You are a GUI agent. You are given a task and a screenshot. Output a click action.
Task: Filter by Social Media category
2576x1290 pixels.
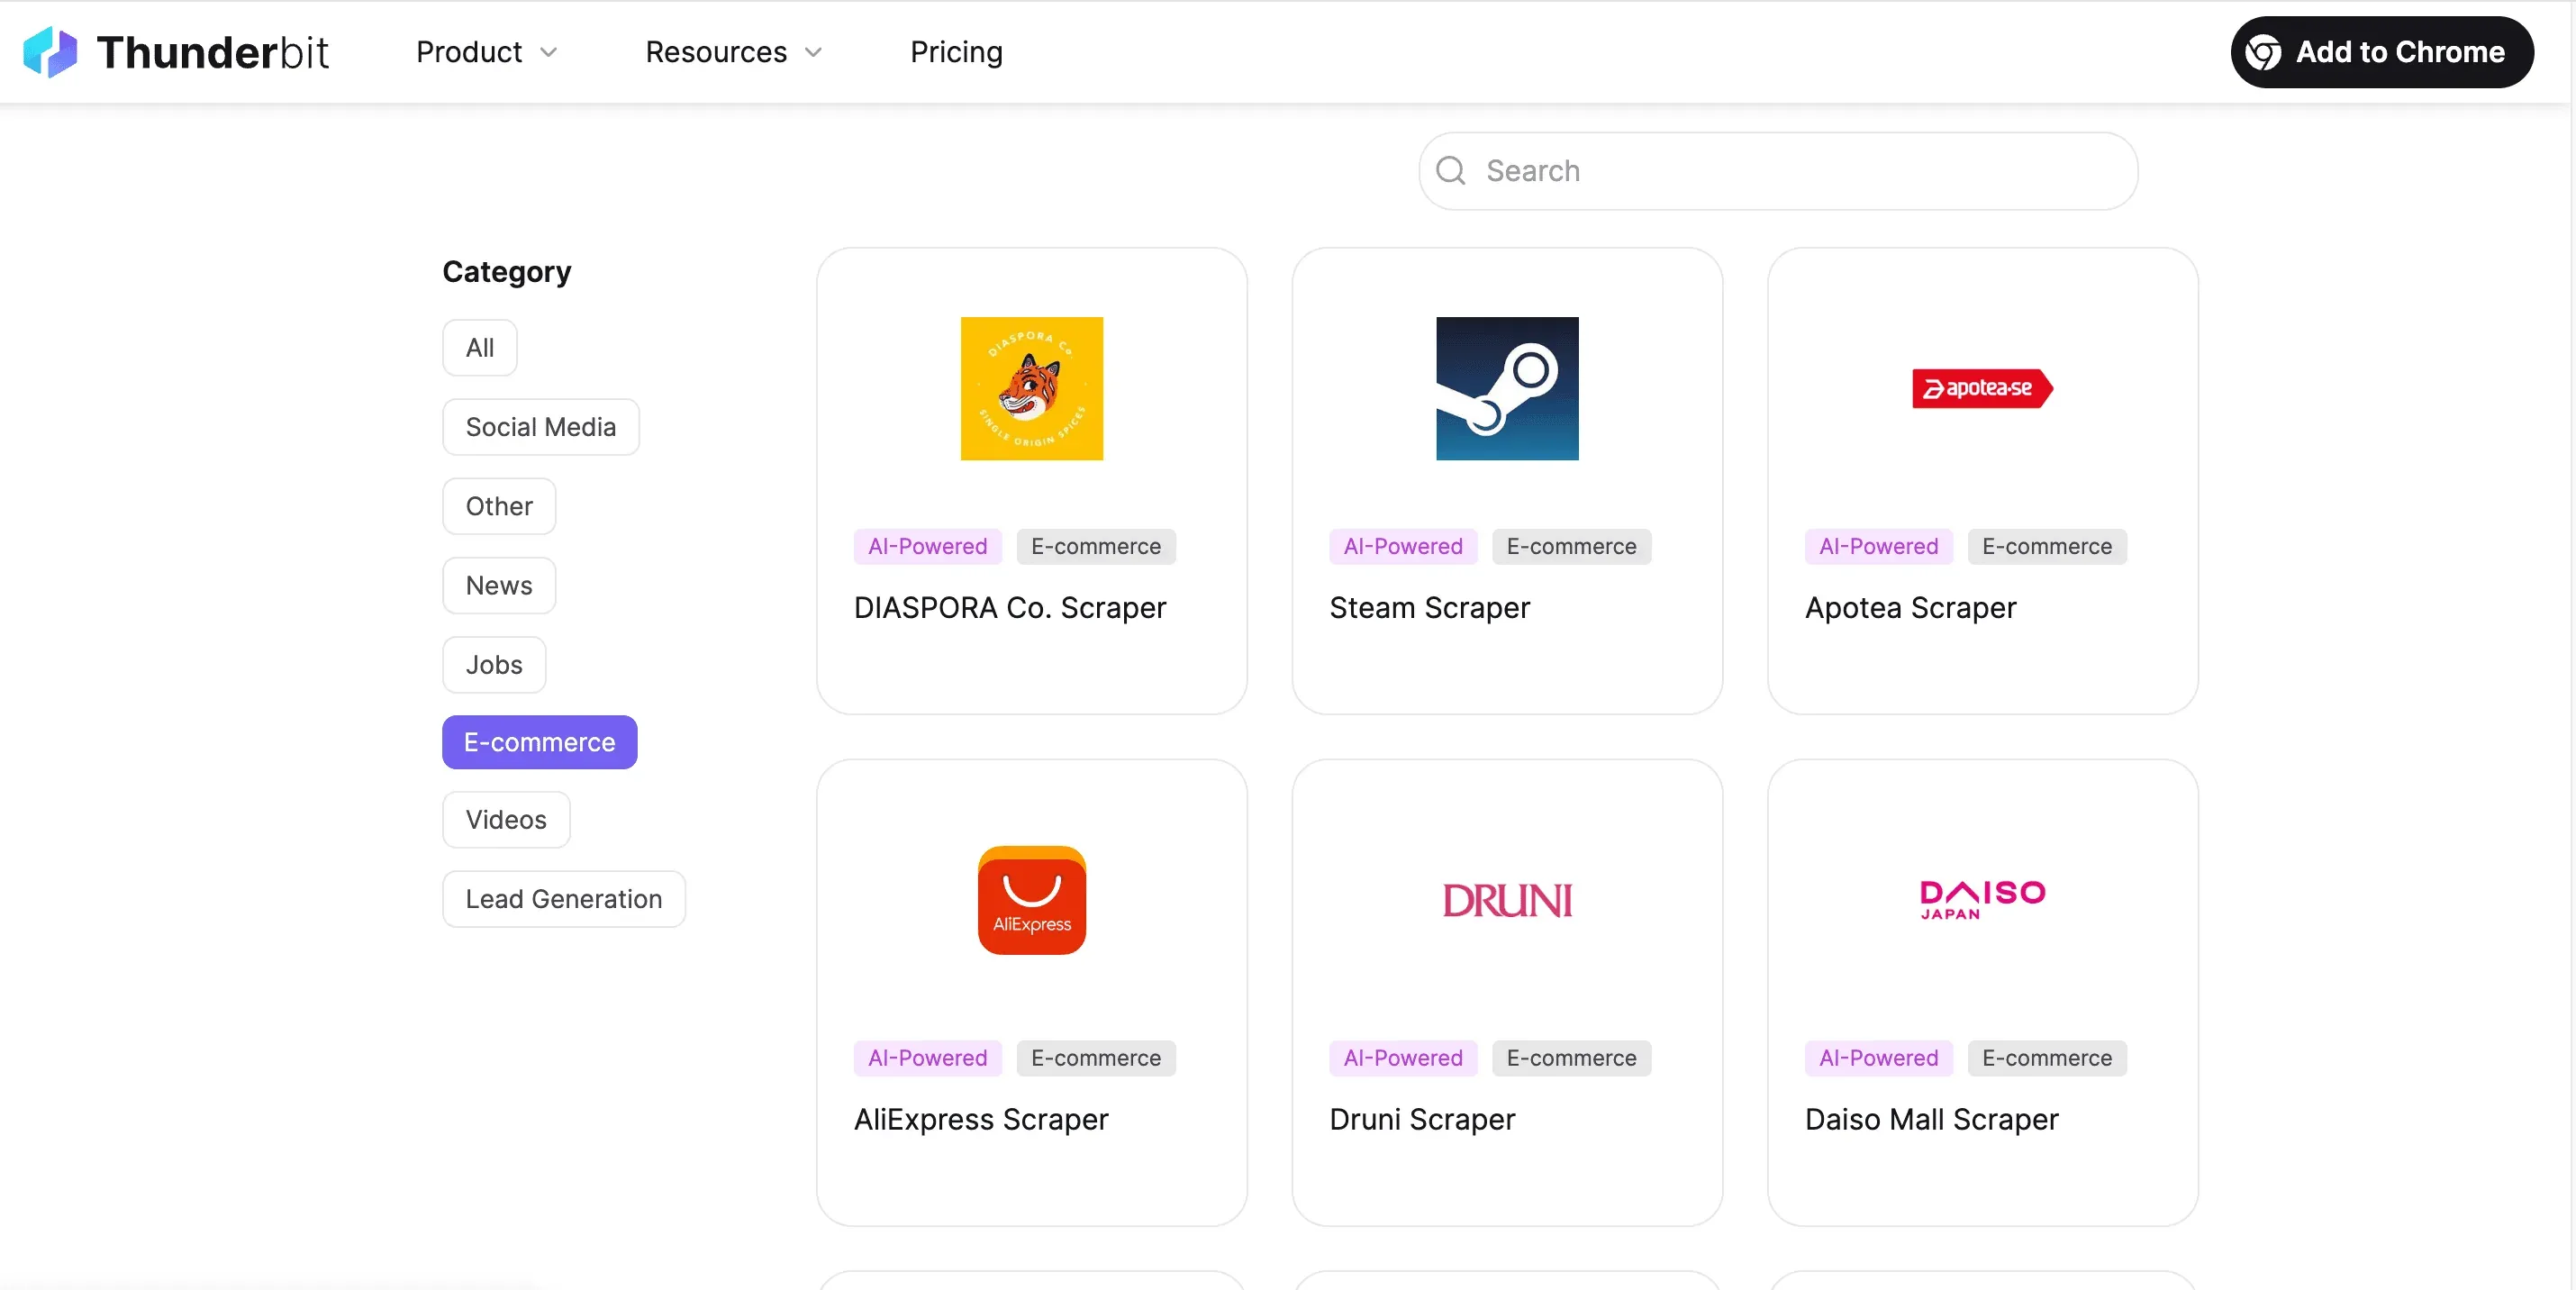click(x=541, y=427)
